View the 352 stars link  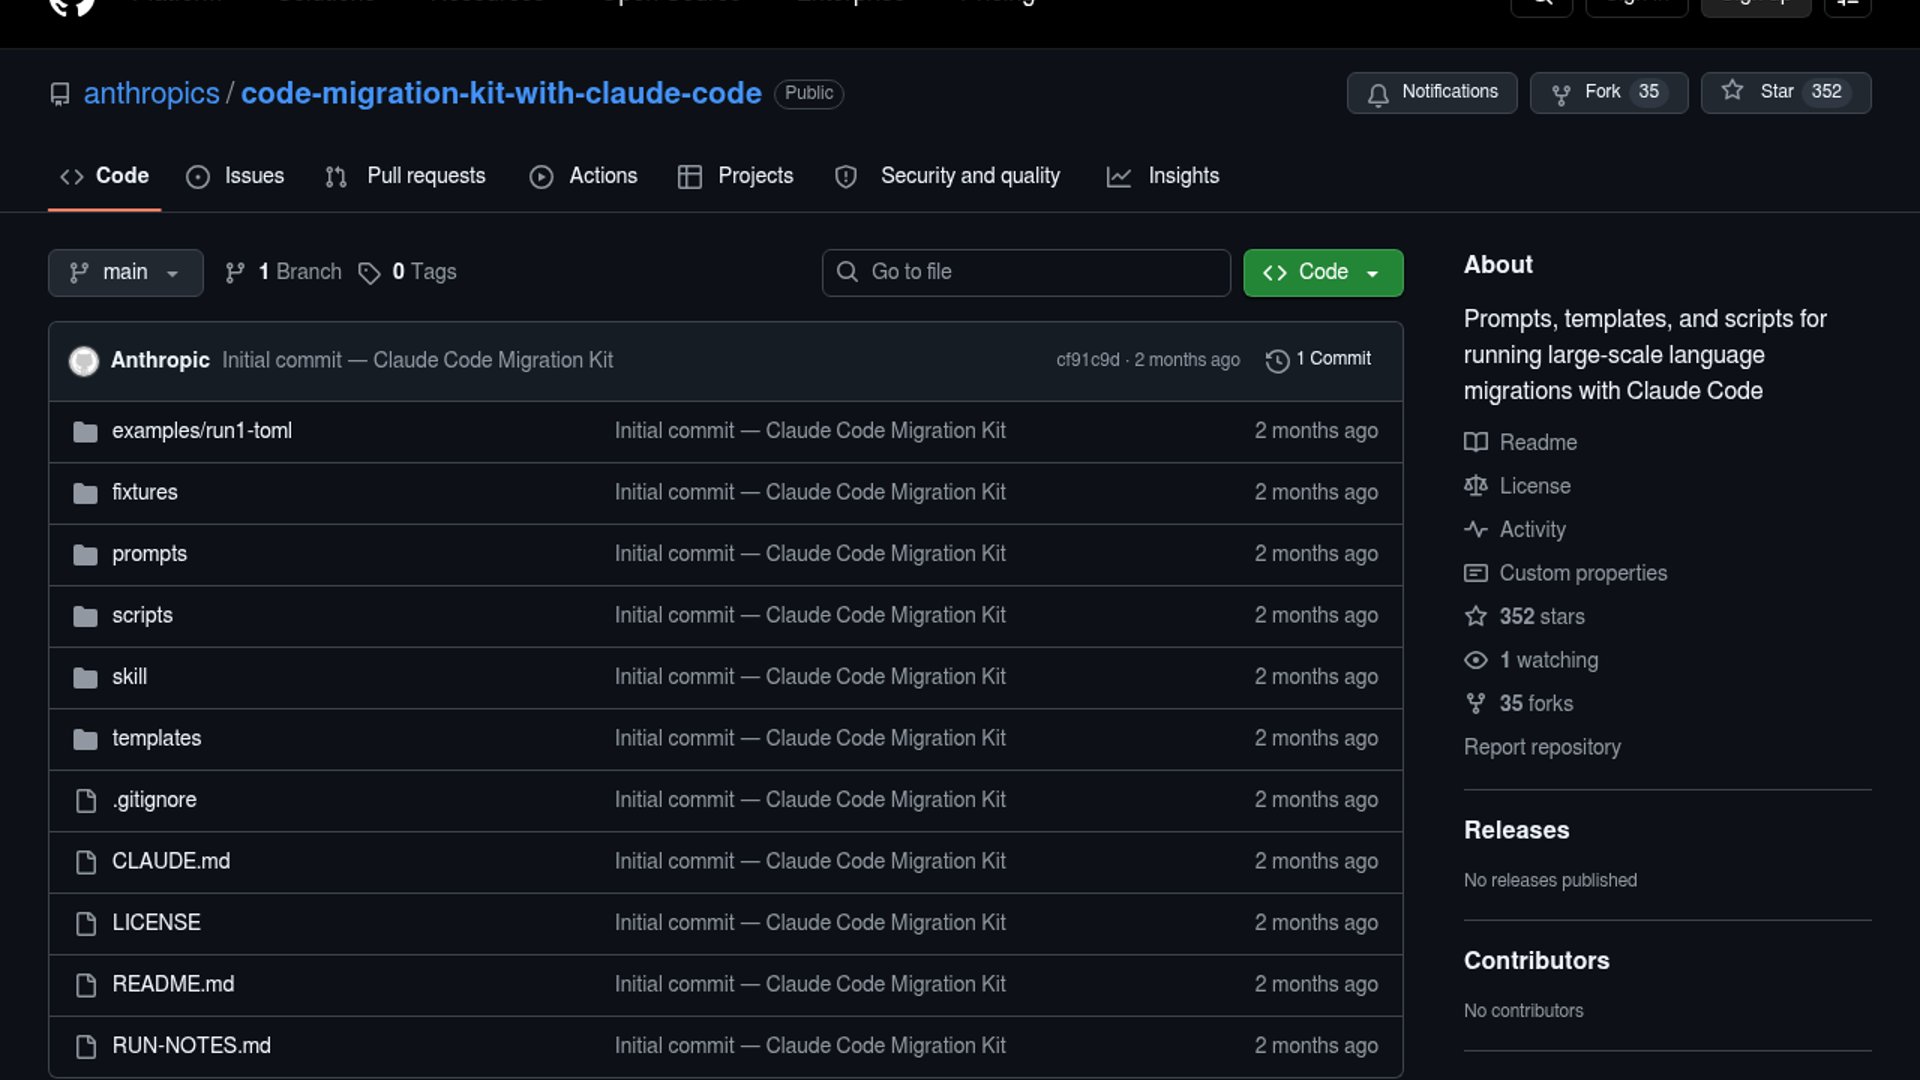(x=1524, y=617)
